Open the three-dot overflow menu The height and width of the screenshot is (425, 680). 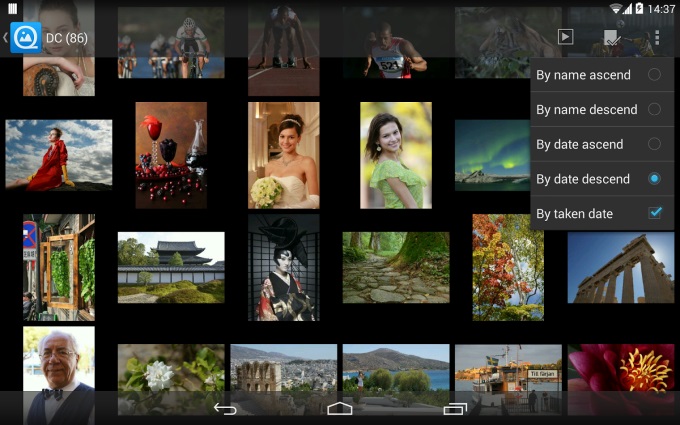(657, 37)
